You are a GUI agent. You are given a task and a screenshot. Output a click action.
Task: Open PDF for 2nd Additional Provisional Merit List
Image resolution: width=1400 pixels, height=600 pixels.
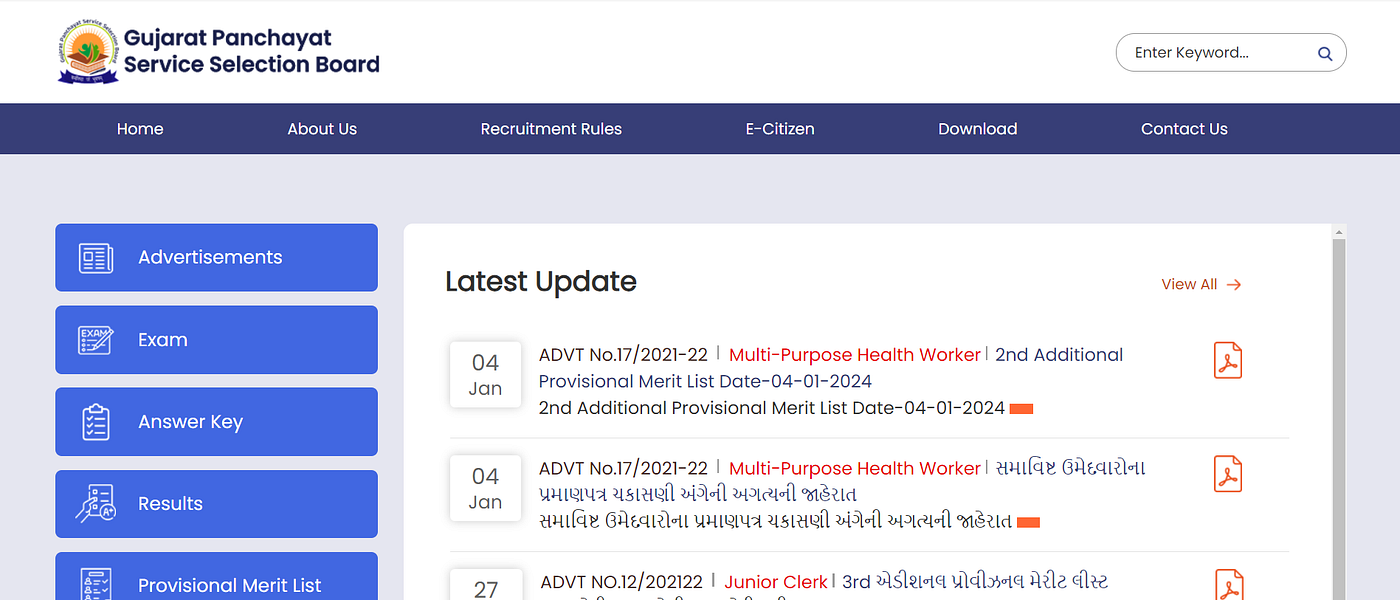pyautogui.click(x=1228, y=360)
